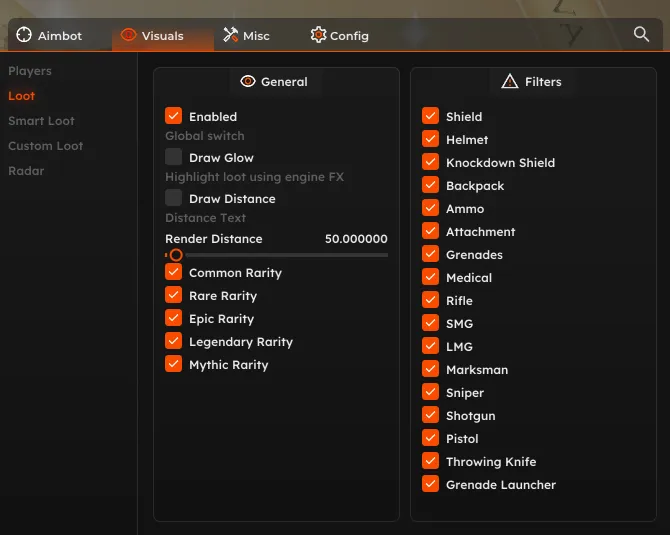
Task: Open the search magnifier icon
Action: pyautogui.click(x=641, y=34)
